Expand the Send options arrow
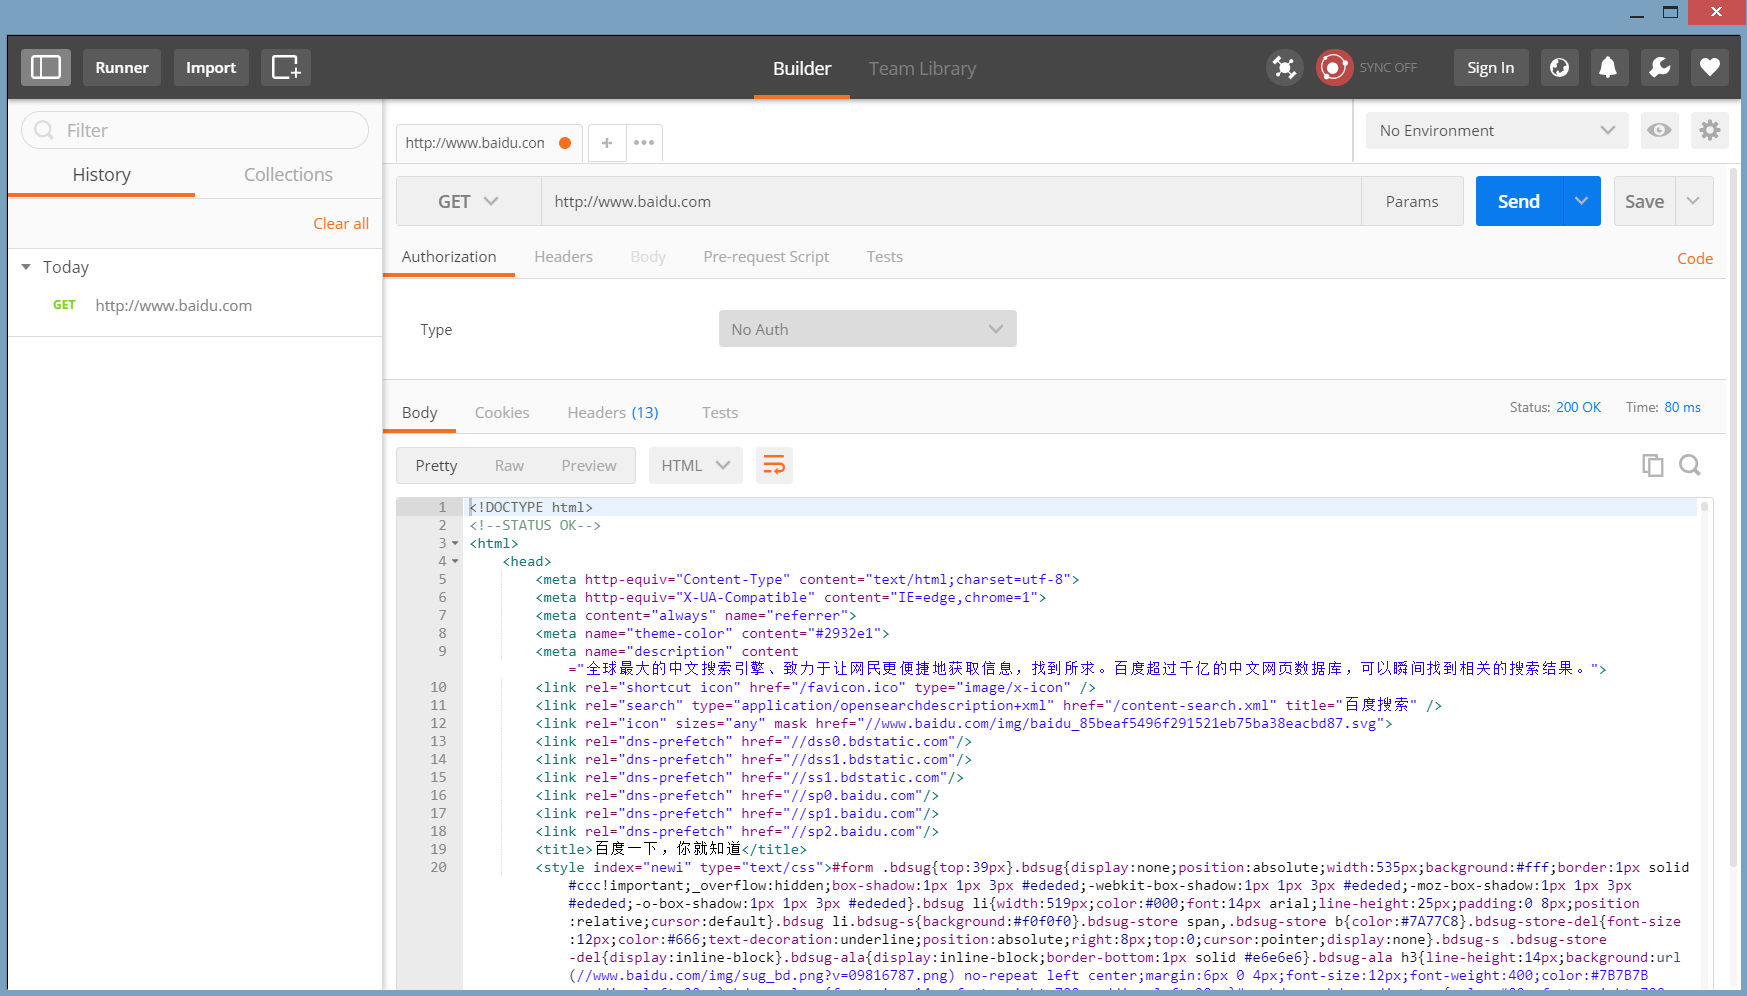This screenshot has height=996, width=1747. coord(1581,201)
